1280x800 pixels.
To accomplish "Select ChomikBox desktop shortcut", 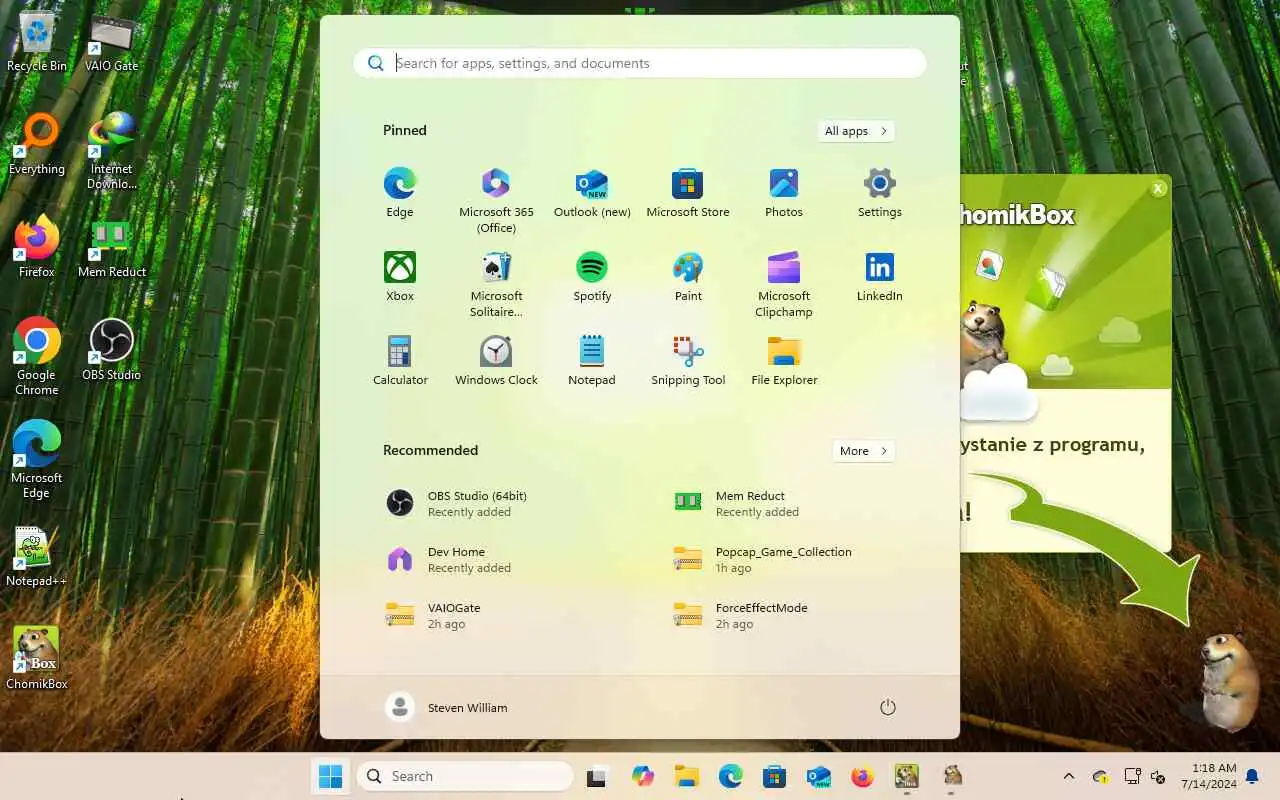I will [x=37, y=659].
